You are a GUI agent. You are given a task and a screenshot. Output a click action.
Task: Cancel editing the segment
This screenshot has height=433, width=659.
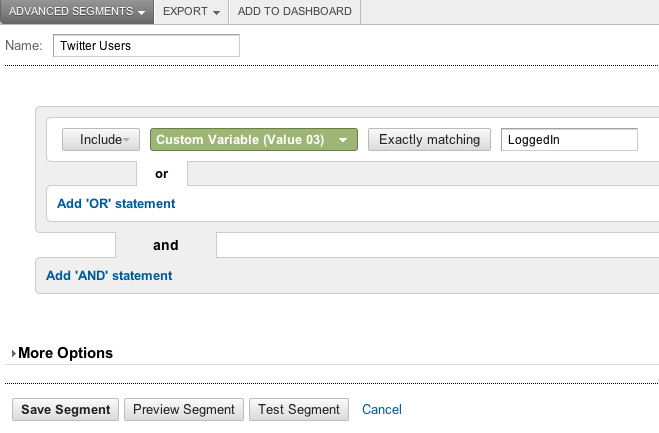point(382,410)
